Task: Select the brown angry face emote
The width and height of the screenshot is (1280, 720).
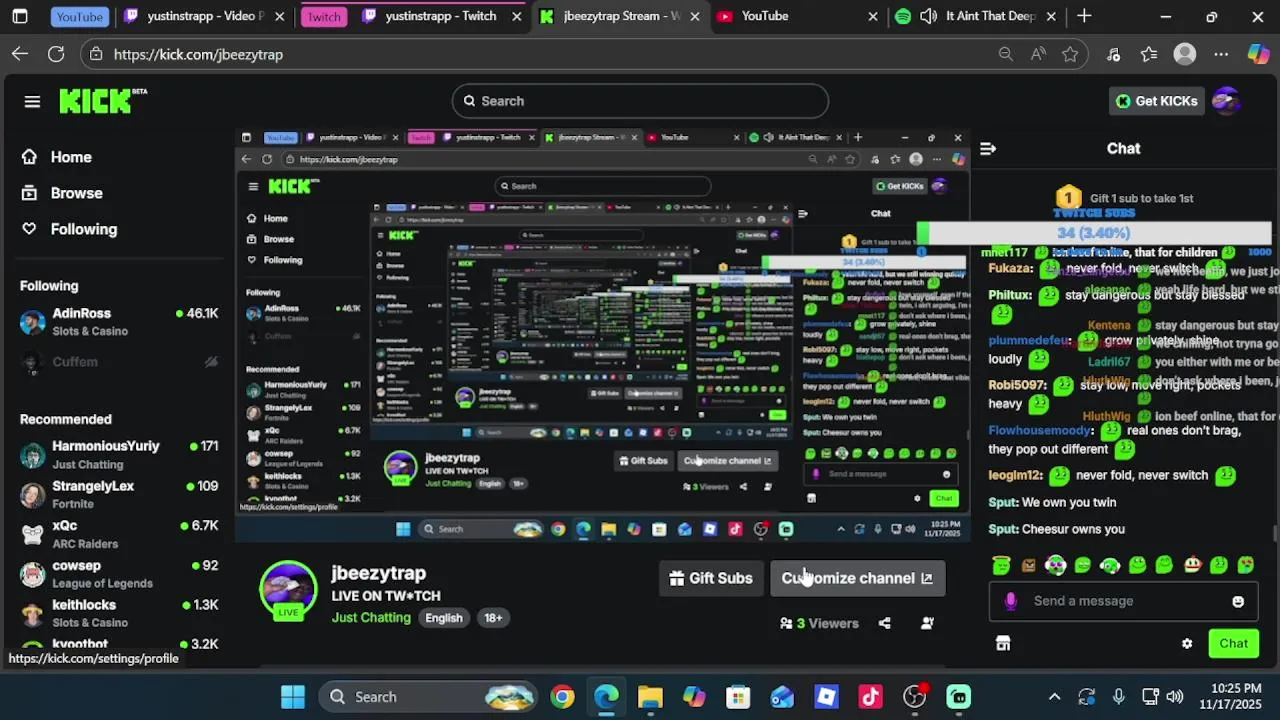Action: tap(1029, 565)
